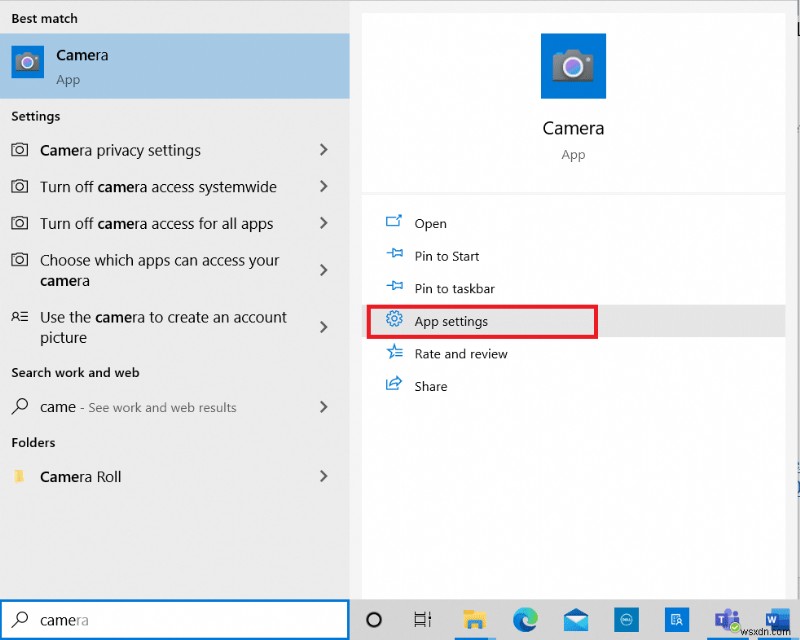Open Mail app from the taskbar
The width and height of the screenshot is (800, 640).
tap(574, 619)
